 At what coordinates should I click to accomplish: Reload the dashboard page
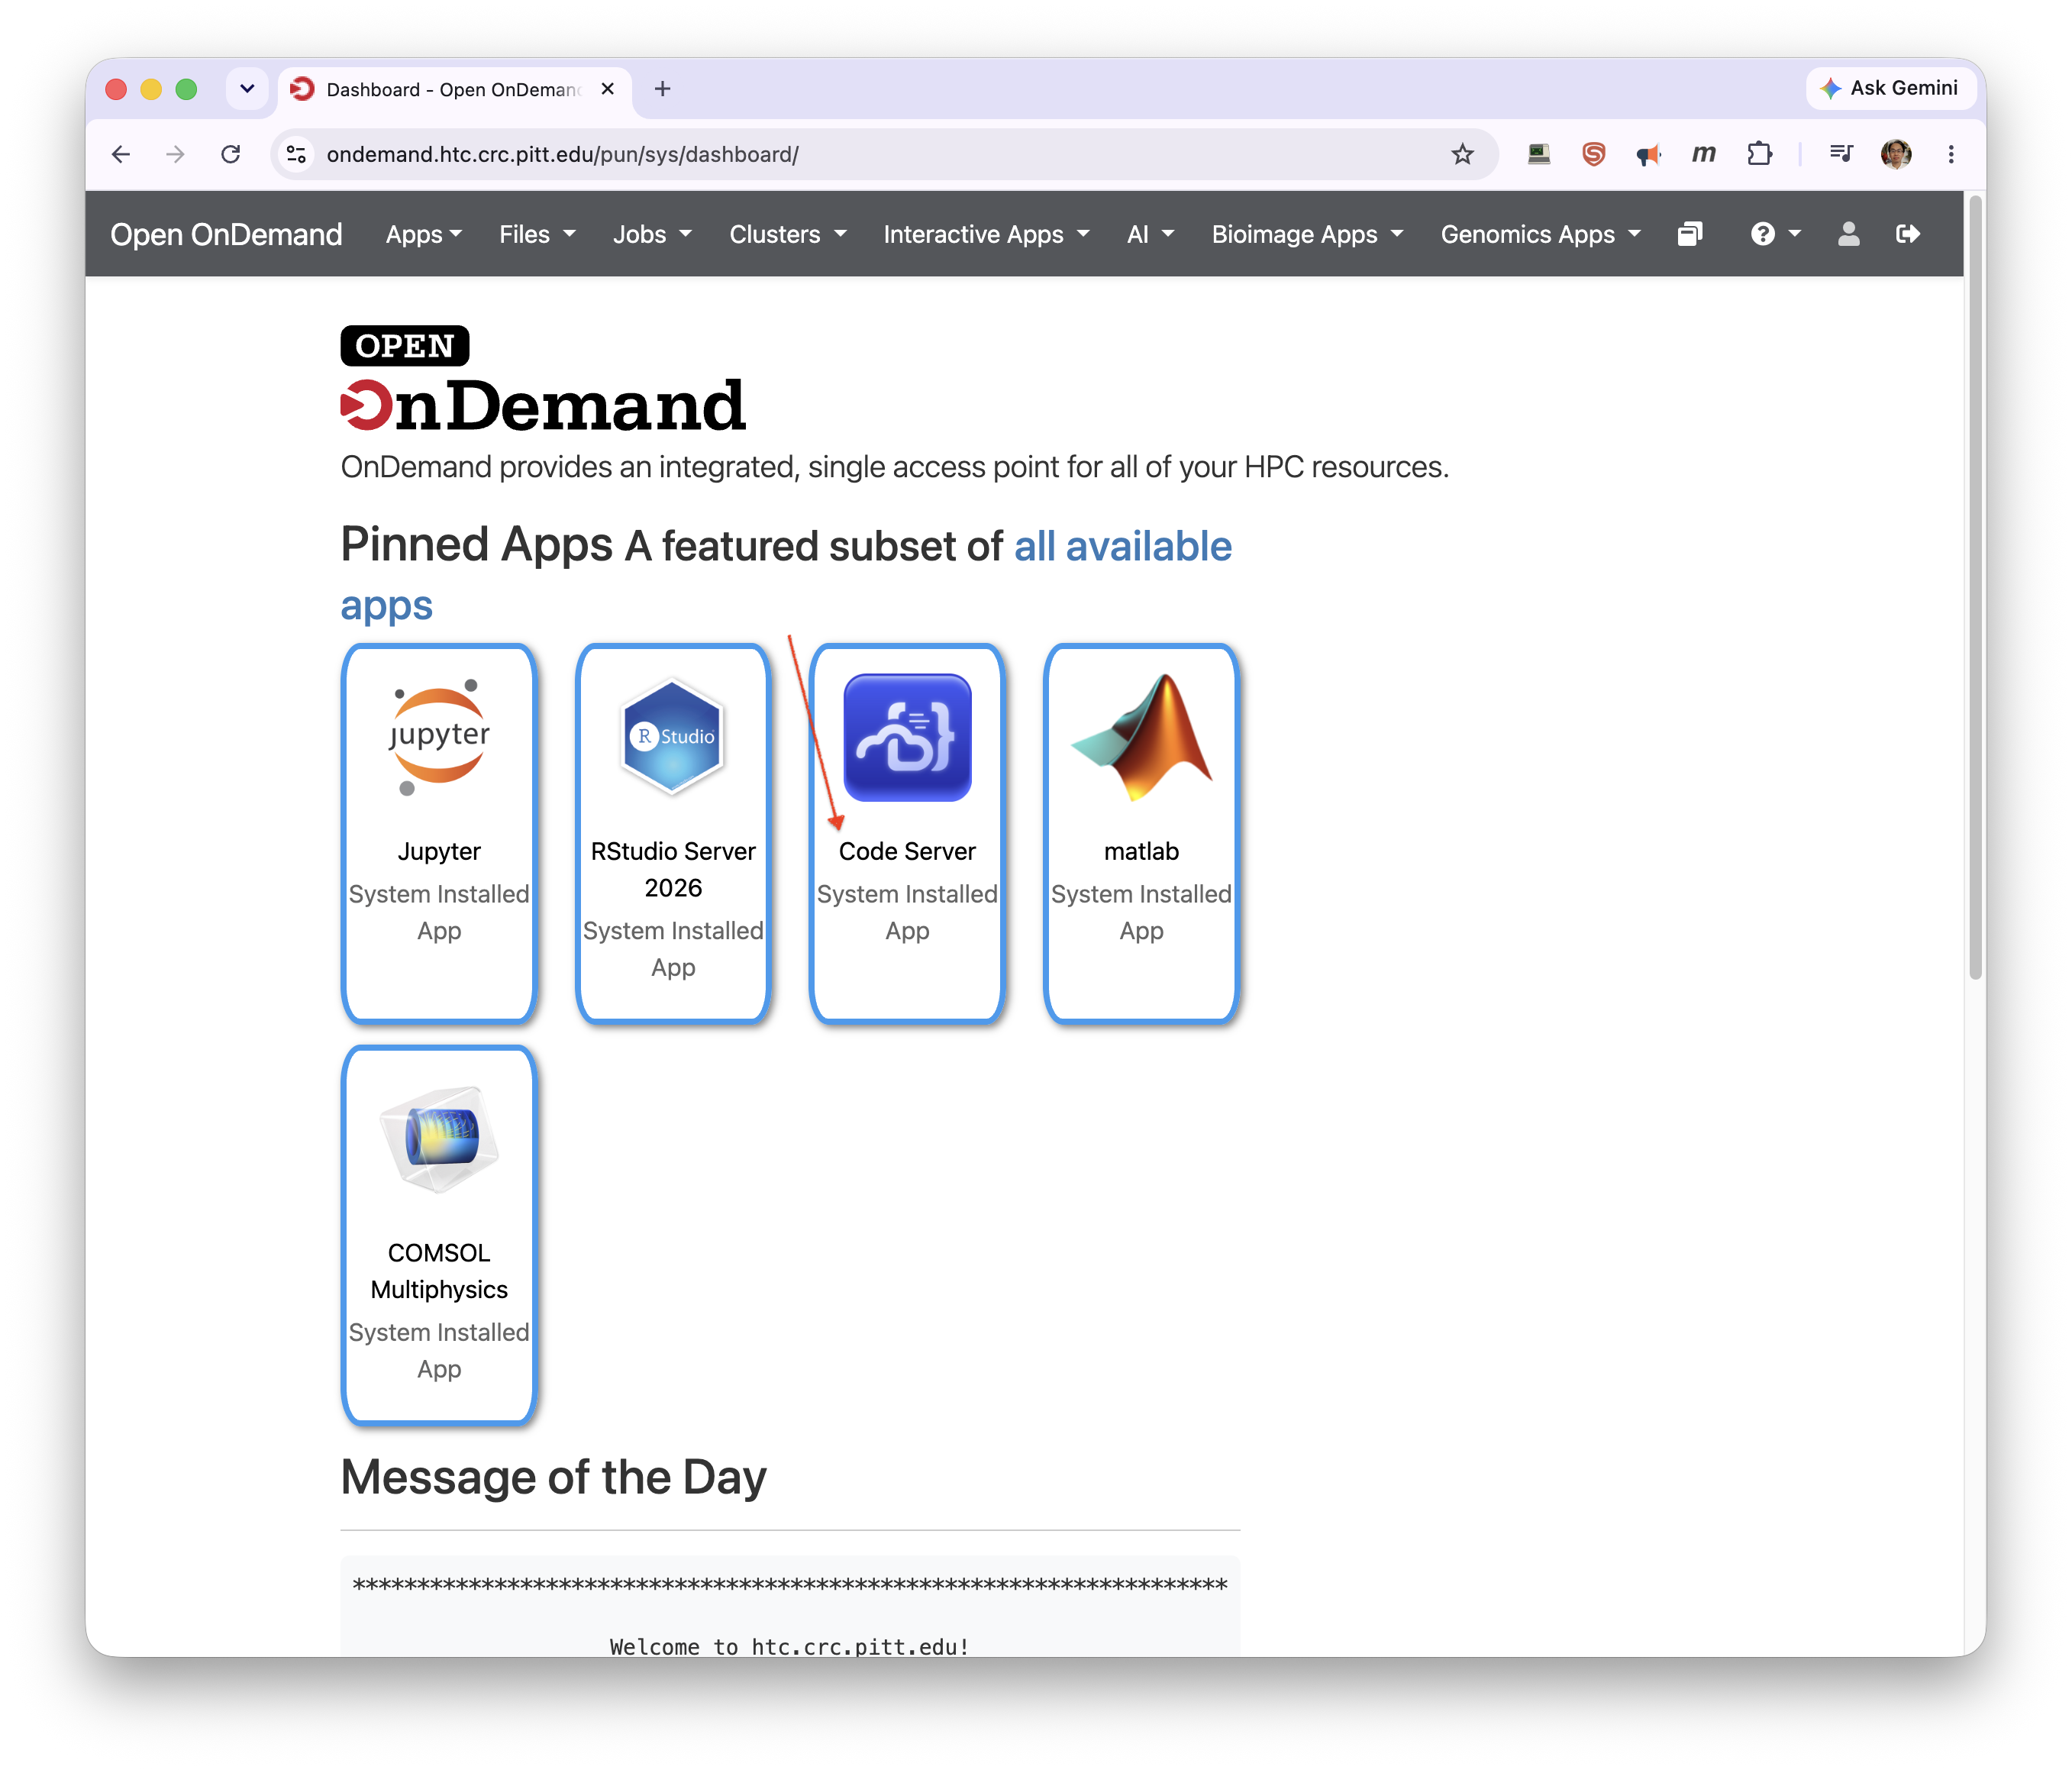click(230, 154)
